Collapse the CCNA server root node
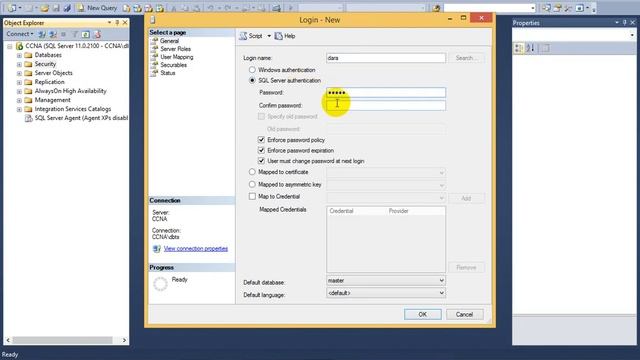The height and width of the screenshot is (360, 640). click(9, 46)
